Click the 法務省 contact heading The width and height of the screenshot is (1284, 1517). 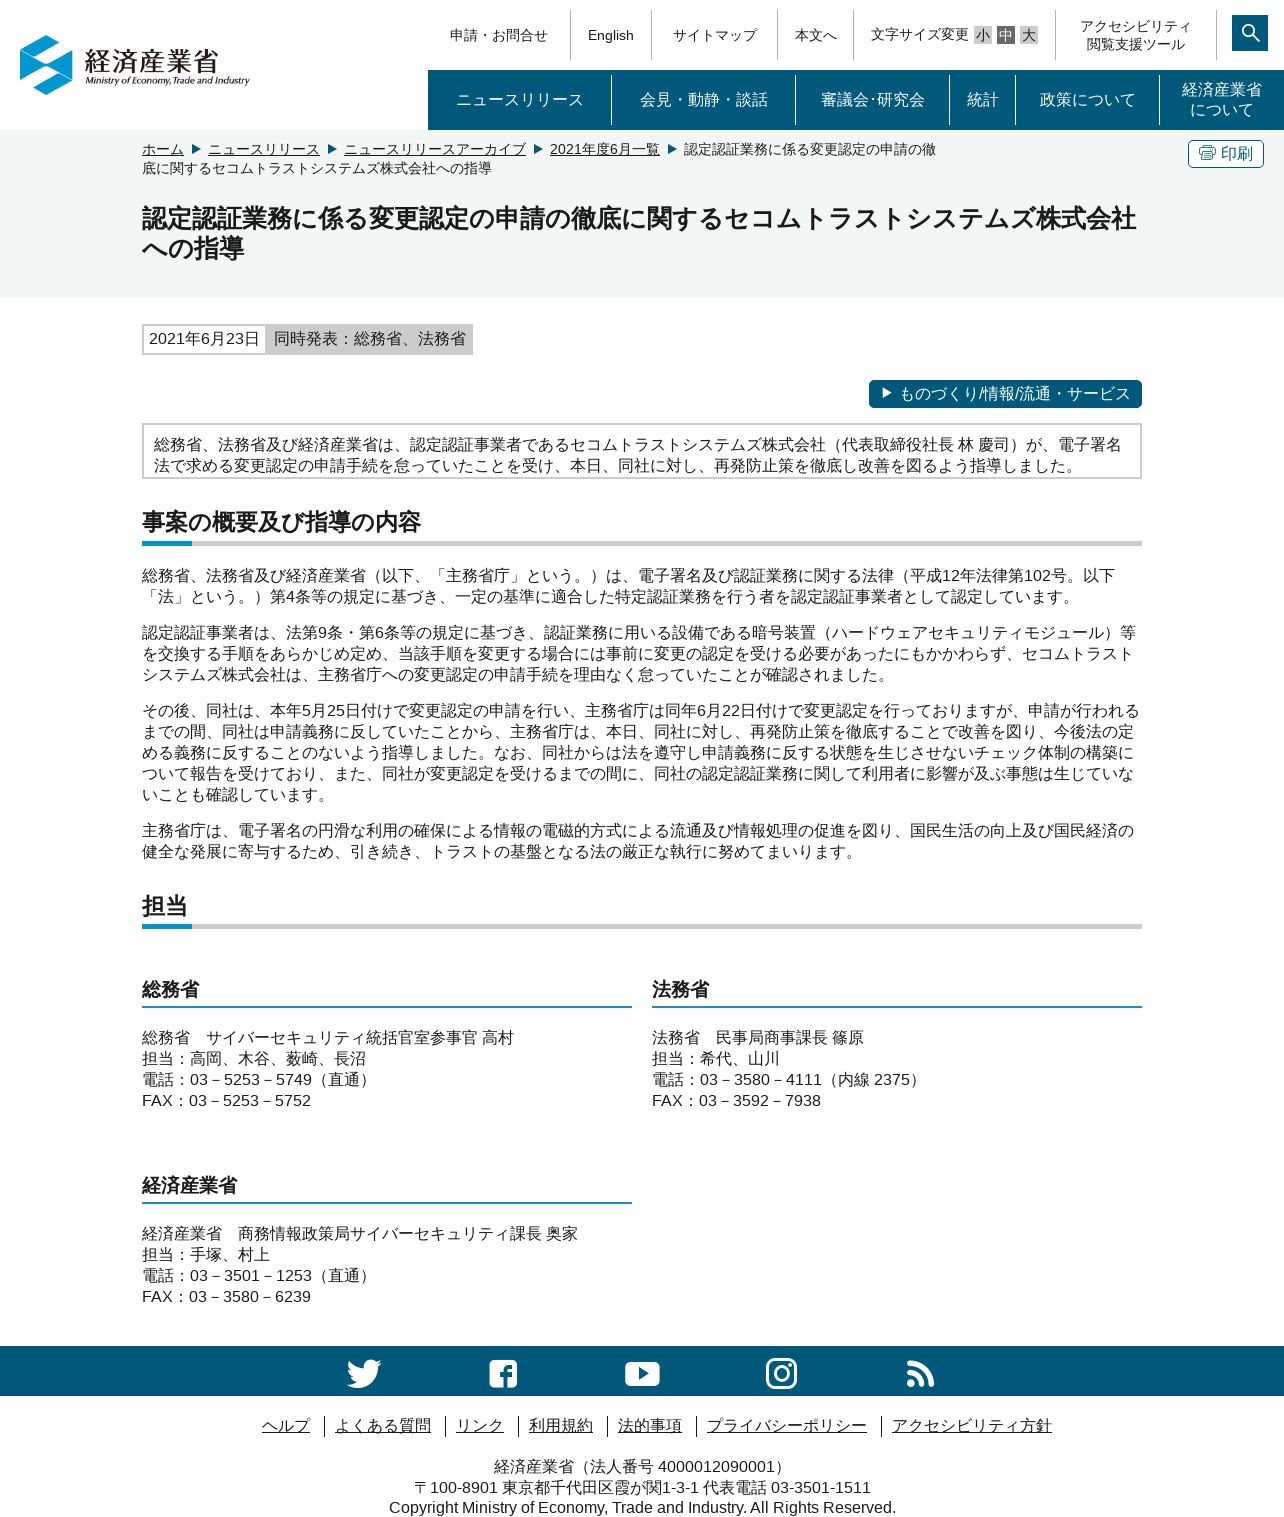pyautogui.click(x=681, y=990)
